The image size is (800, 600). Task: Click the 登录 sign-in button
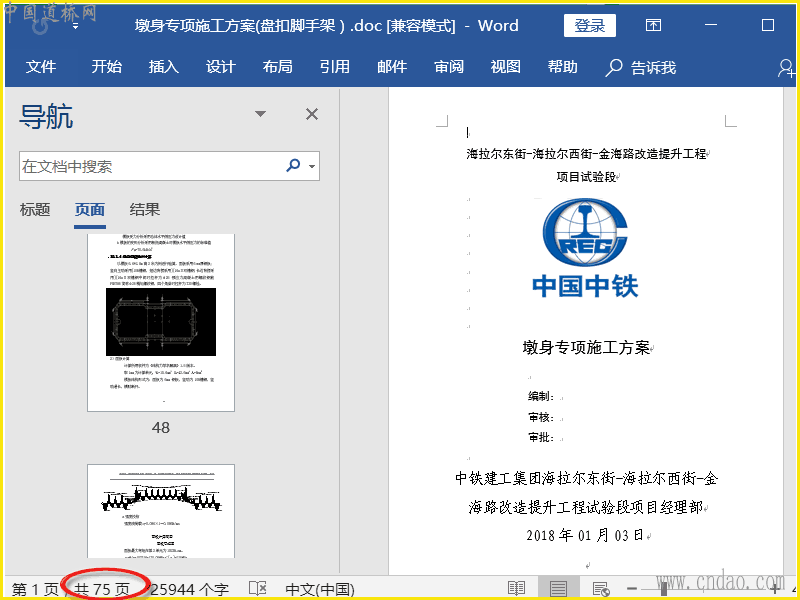590,26
